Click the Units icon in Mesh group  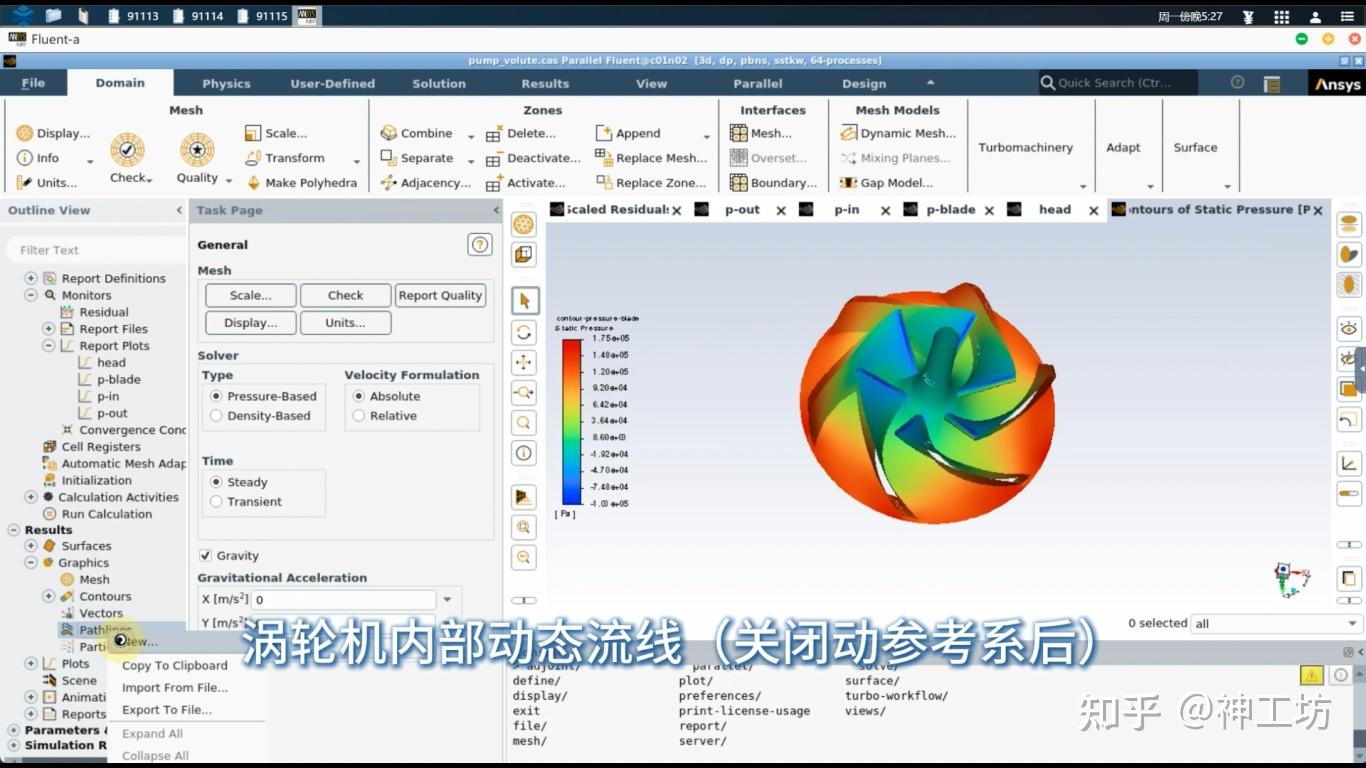25,183
